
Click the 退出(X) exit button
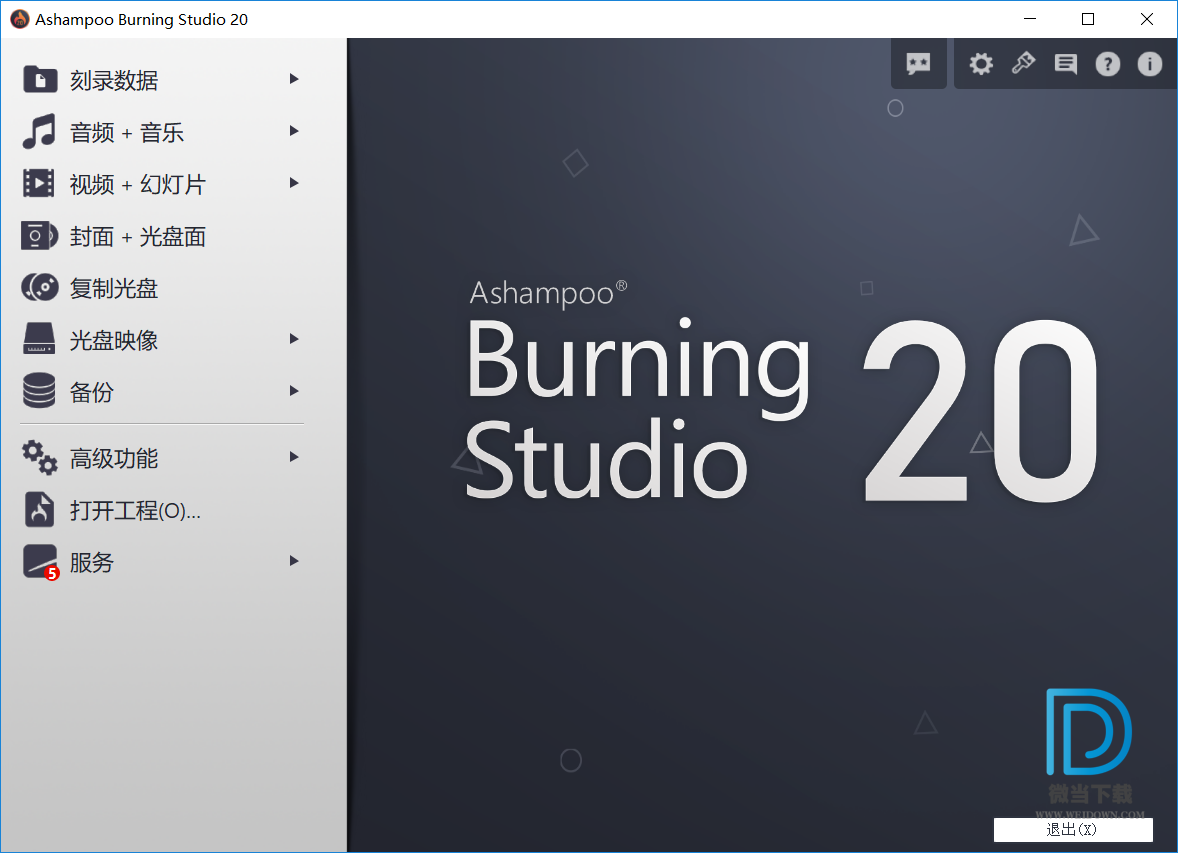(x=1073, y=830)
